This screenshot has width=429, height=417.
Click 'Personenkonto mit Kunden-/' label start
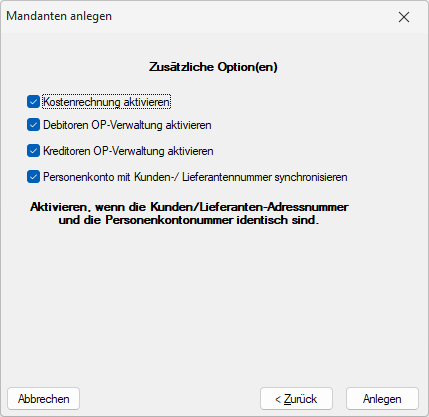point(112,177)
